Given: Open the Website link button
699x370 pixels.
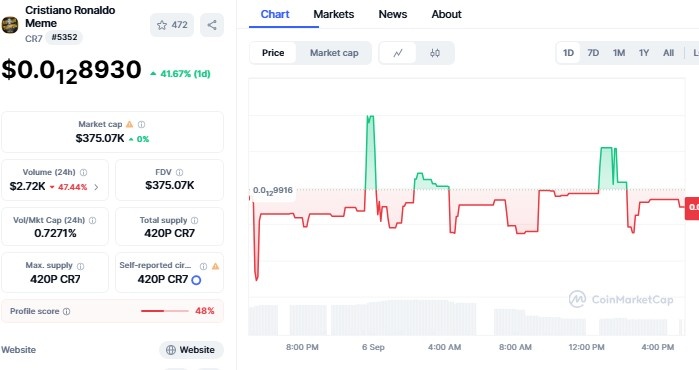Looking at the screenshot, I should (191, 350).
